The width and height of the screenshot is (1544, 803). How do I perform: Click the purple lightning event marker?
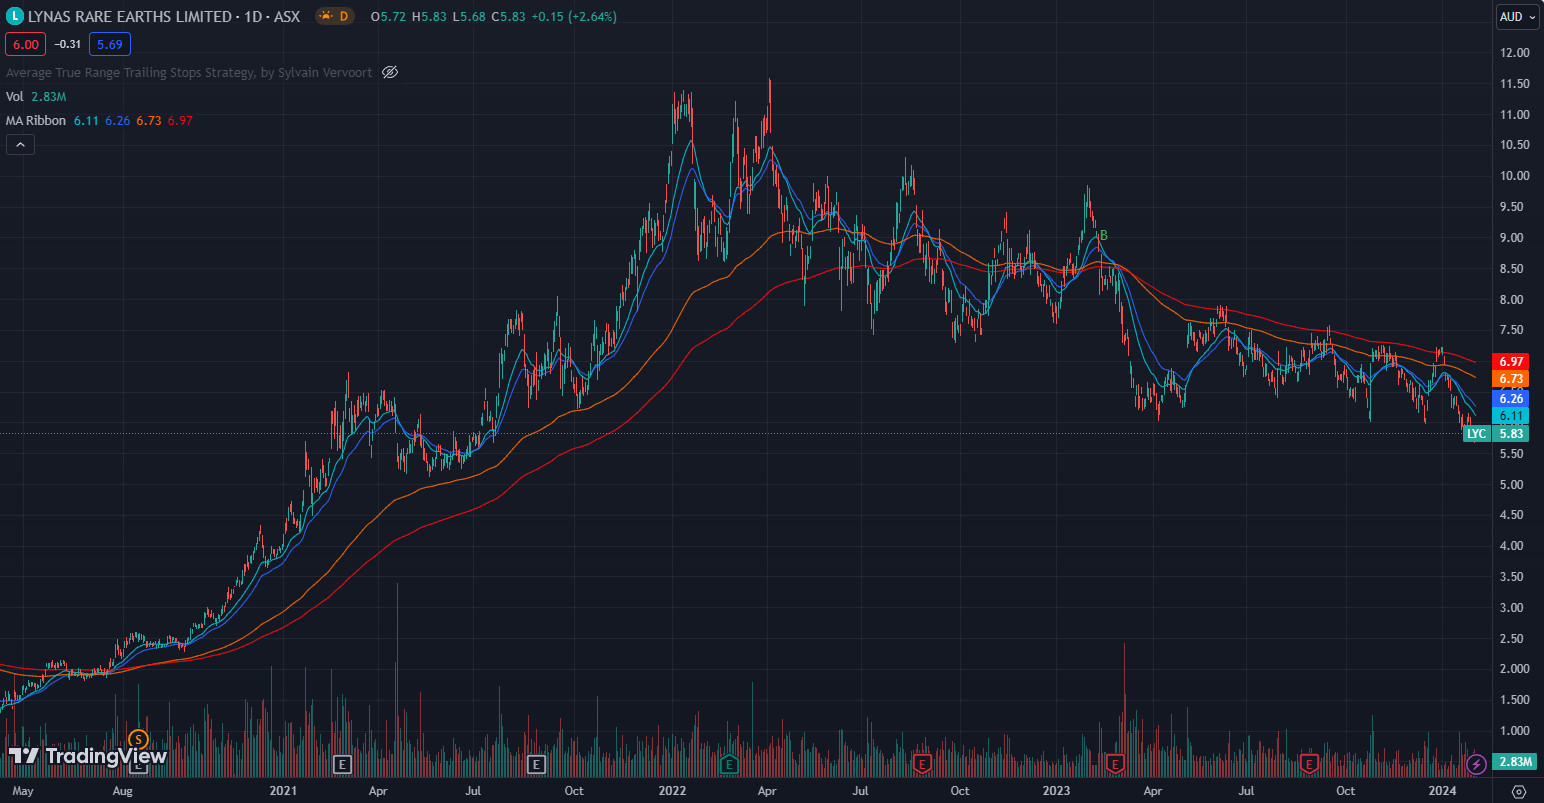(x=1476, y=765)
